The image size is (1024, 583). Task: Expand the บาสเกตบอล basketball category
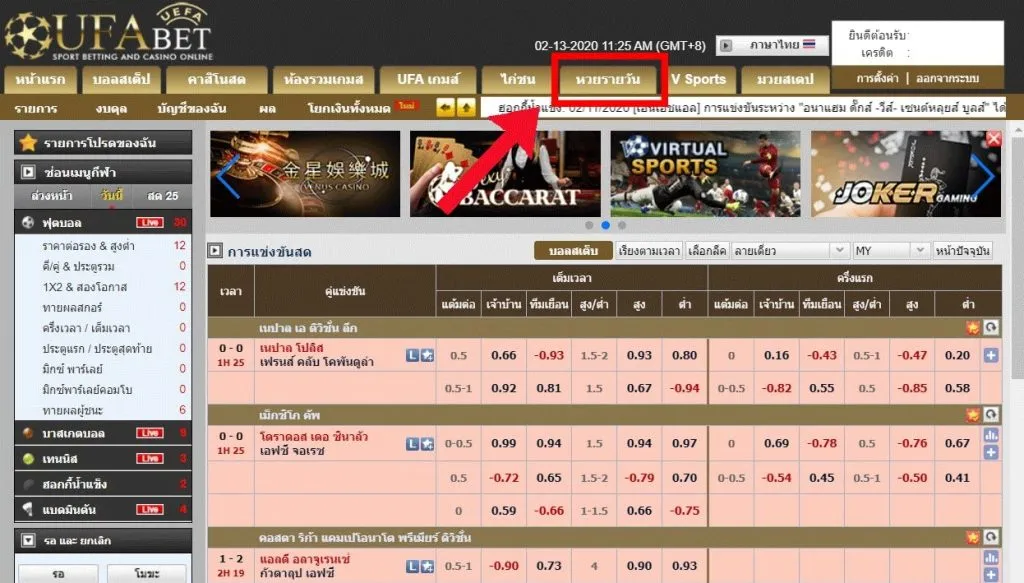103,433
